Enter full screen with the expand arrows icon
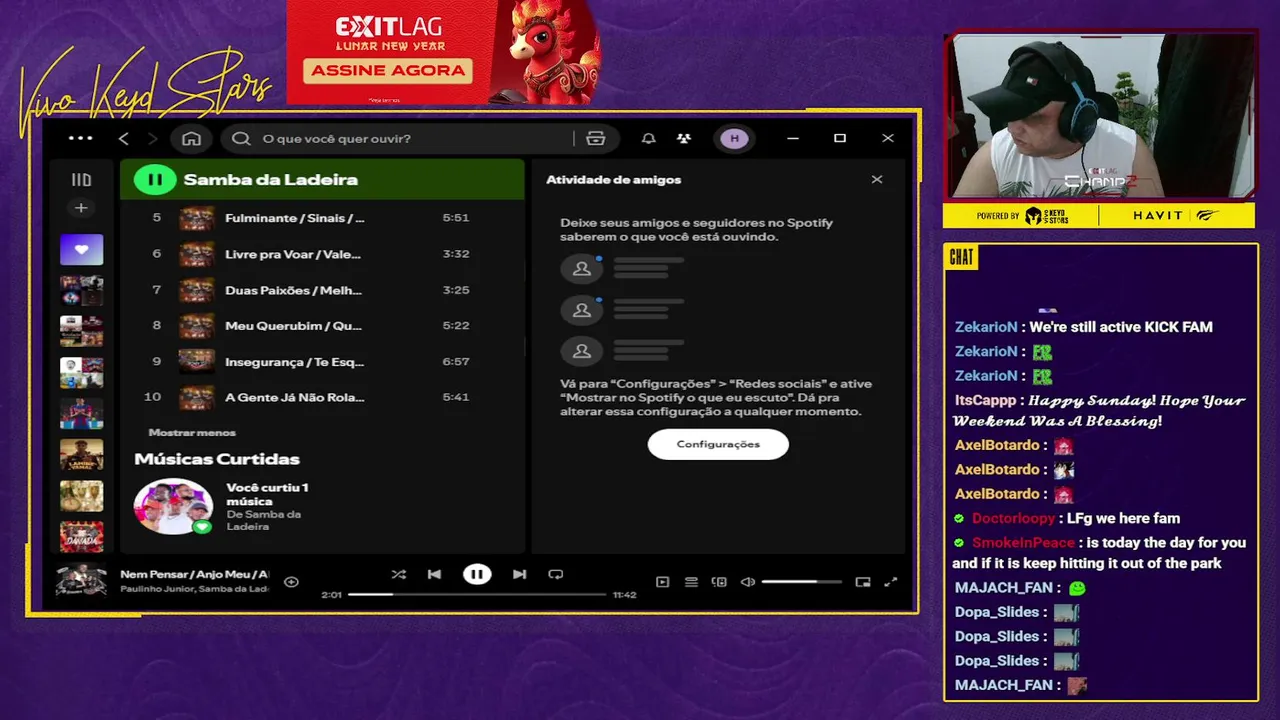This screenshot has height=720, width=1280. [x=891, y=582]
